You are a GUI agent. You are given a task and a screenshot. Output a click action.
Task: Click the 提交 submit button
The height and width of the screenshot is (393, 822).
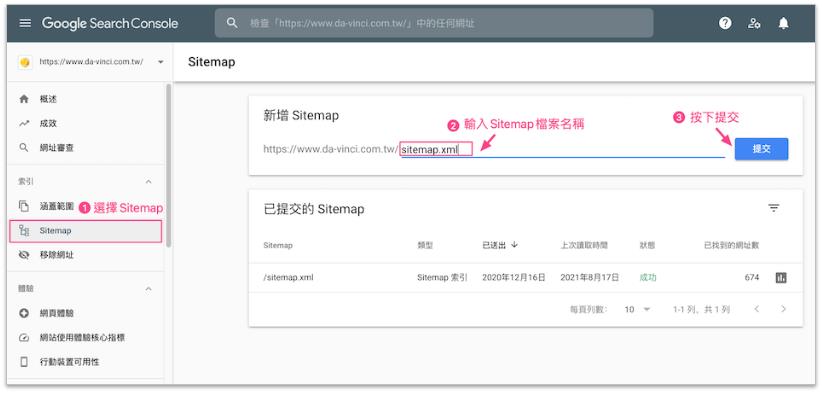tap(761, 149)
